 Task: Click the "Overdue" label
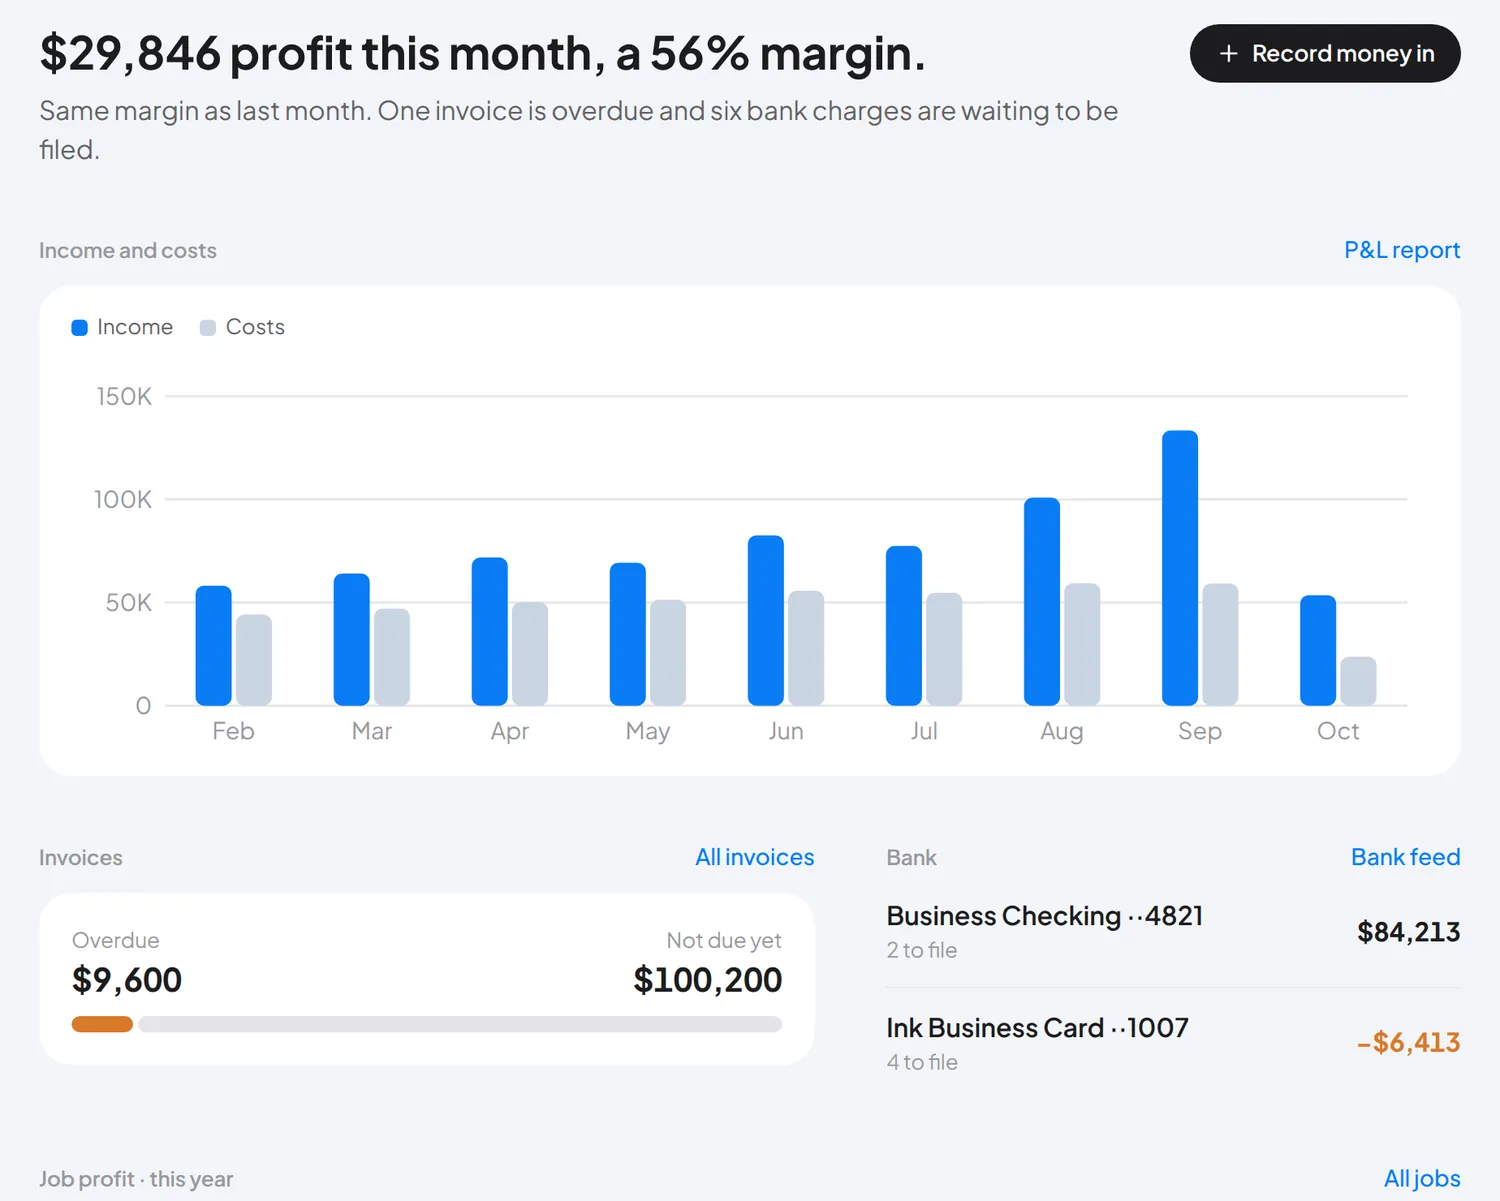[x=116, y=941]
